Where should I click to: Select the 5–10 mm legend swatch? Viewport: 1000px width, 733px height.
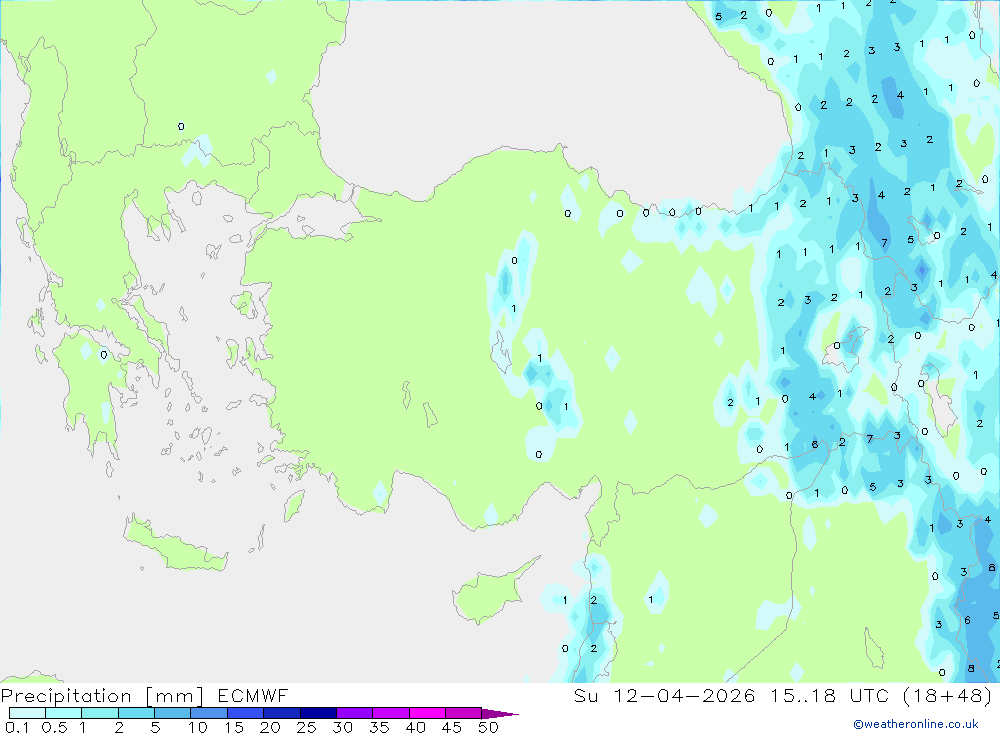[172, 713]
